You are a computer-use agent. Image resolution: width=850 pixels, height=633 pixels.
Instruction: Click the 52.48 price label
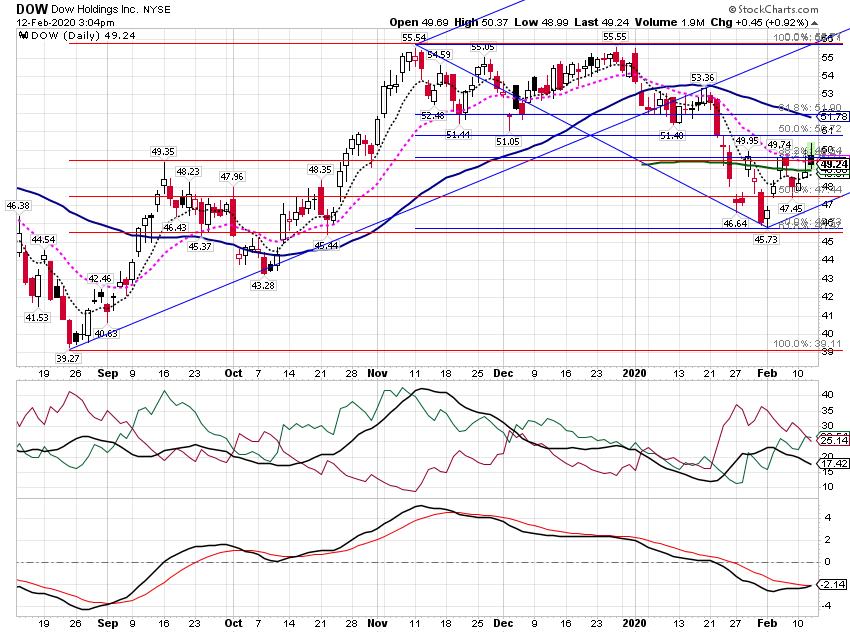click(433, 115)
